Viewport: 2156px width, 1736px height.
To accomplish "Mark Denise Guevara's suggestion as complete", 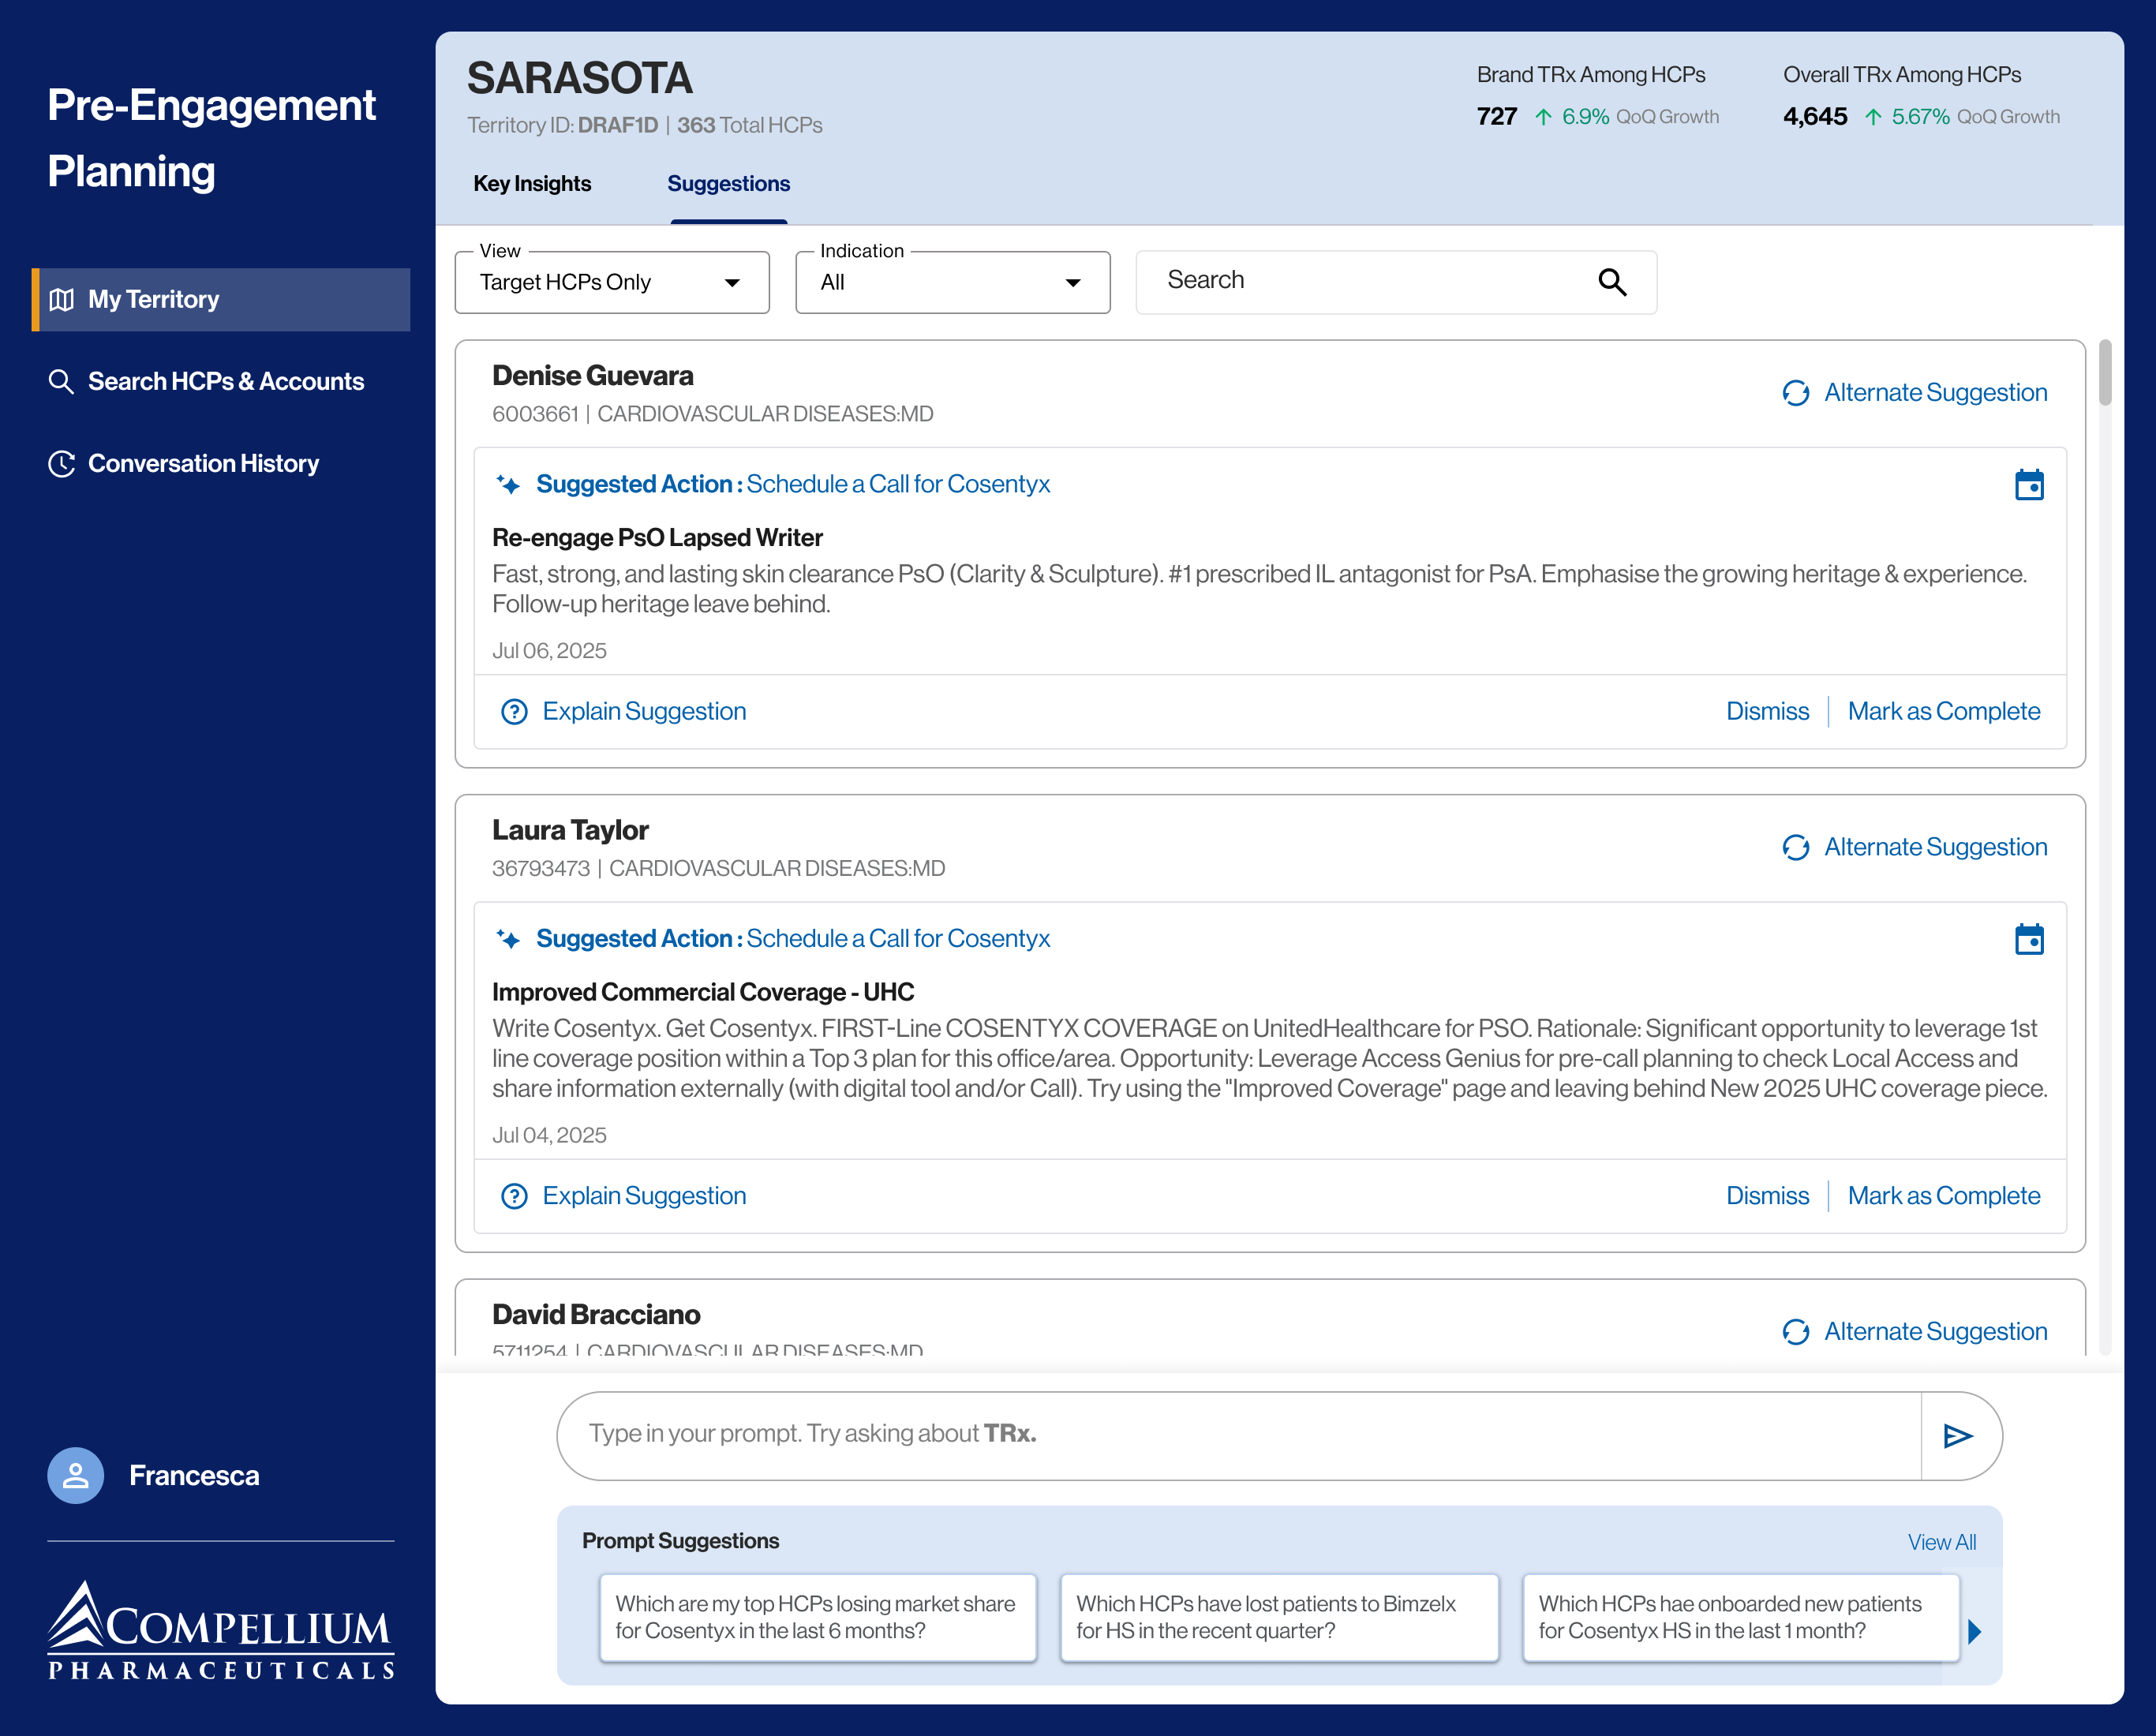I will pyautogui.click(x=1943, y=711).
